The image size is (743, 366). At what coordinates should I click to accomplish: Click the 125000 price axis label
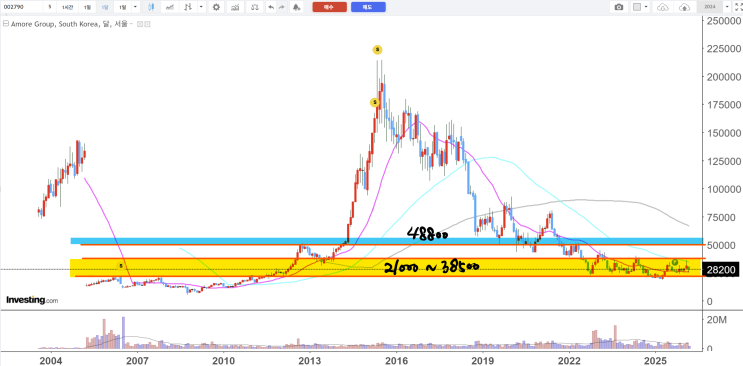tap(723, 161)
